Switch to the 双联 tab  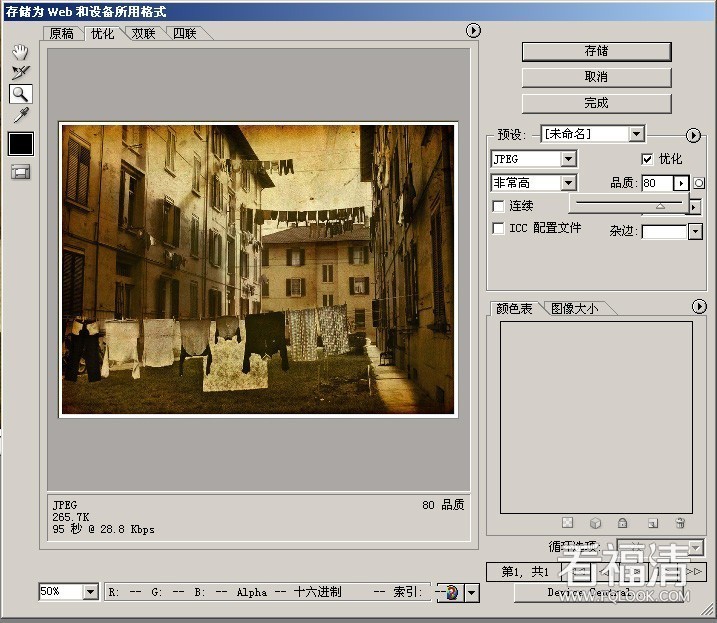[144, 33]
